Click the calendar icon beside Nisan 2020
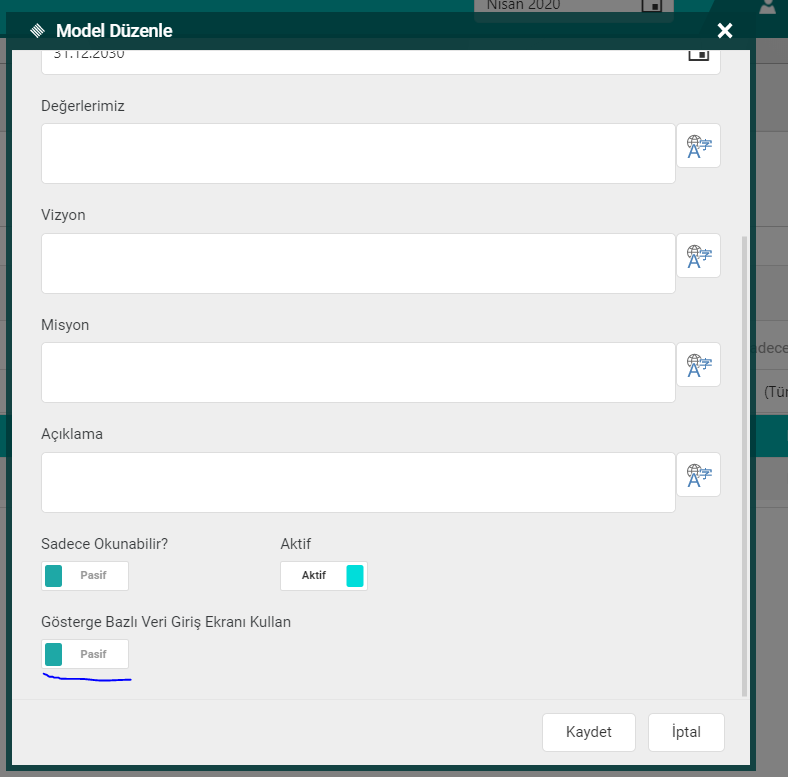The image size is (788, 777). tap(651, 6)
